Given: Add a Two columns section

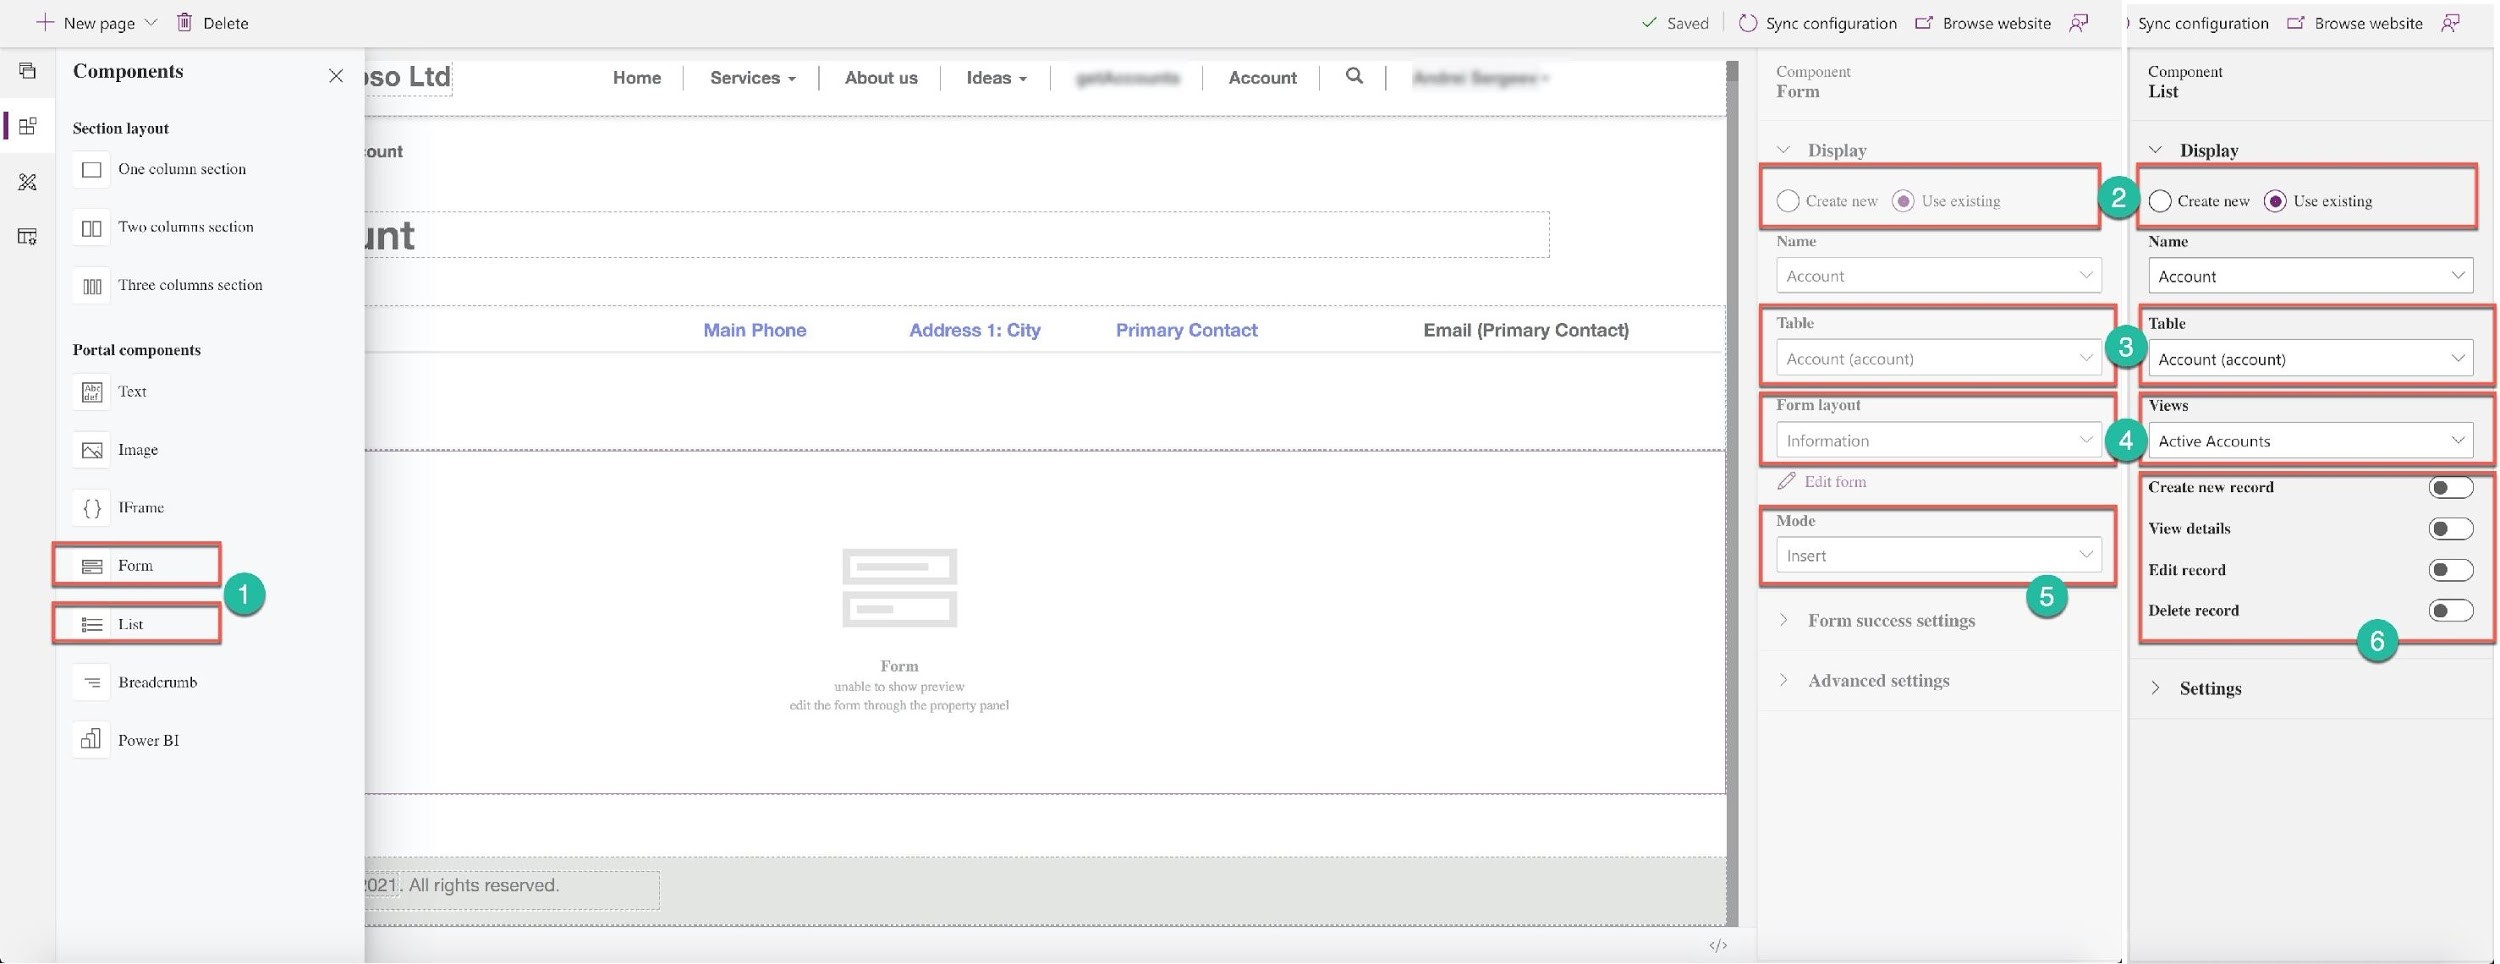Looking at the screenshot, I should coord(164,227).
